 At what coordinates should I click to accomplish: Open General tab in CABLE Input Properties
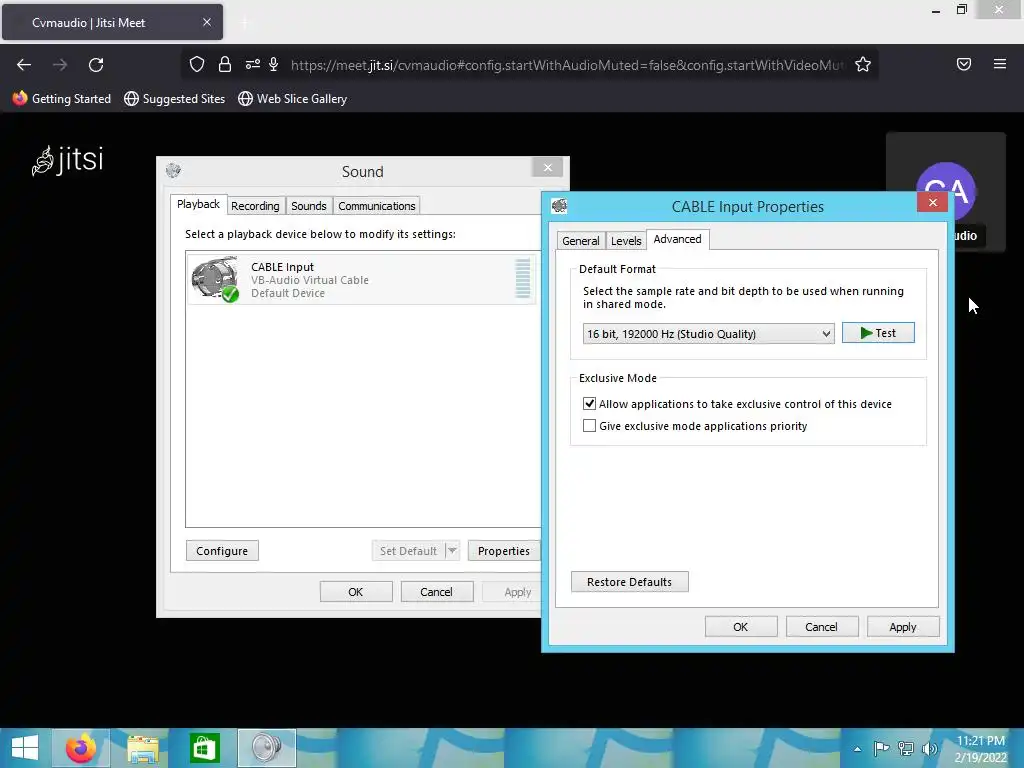581,240
